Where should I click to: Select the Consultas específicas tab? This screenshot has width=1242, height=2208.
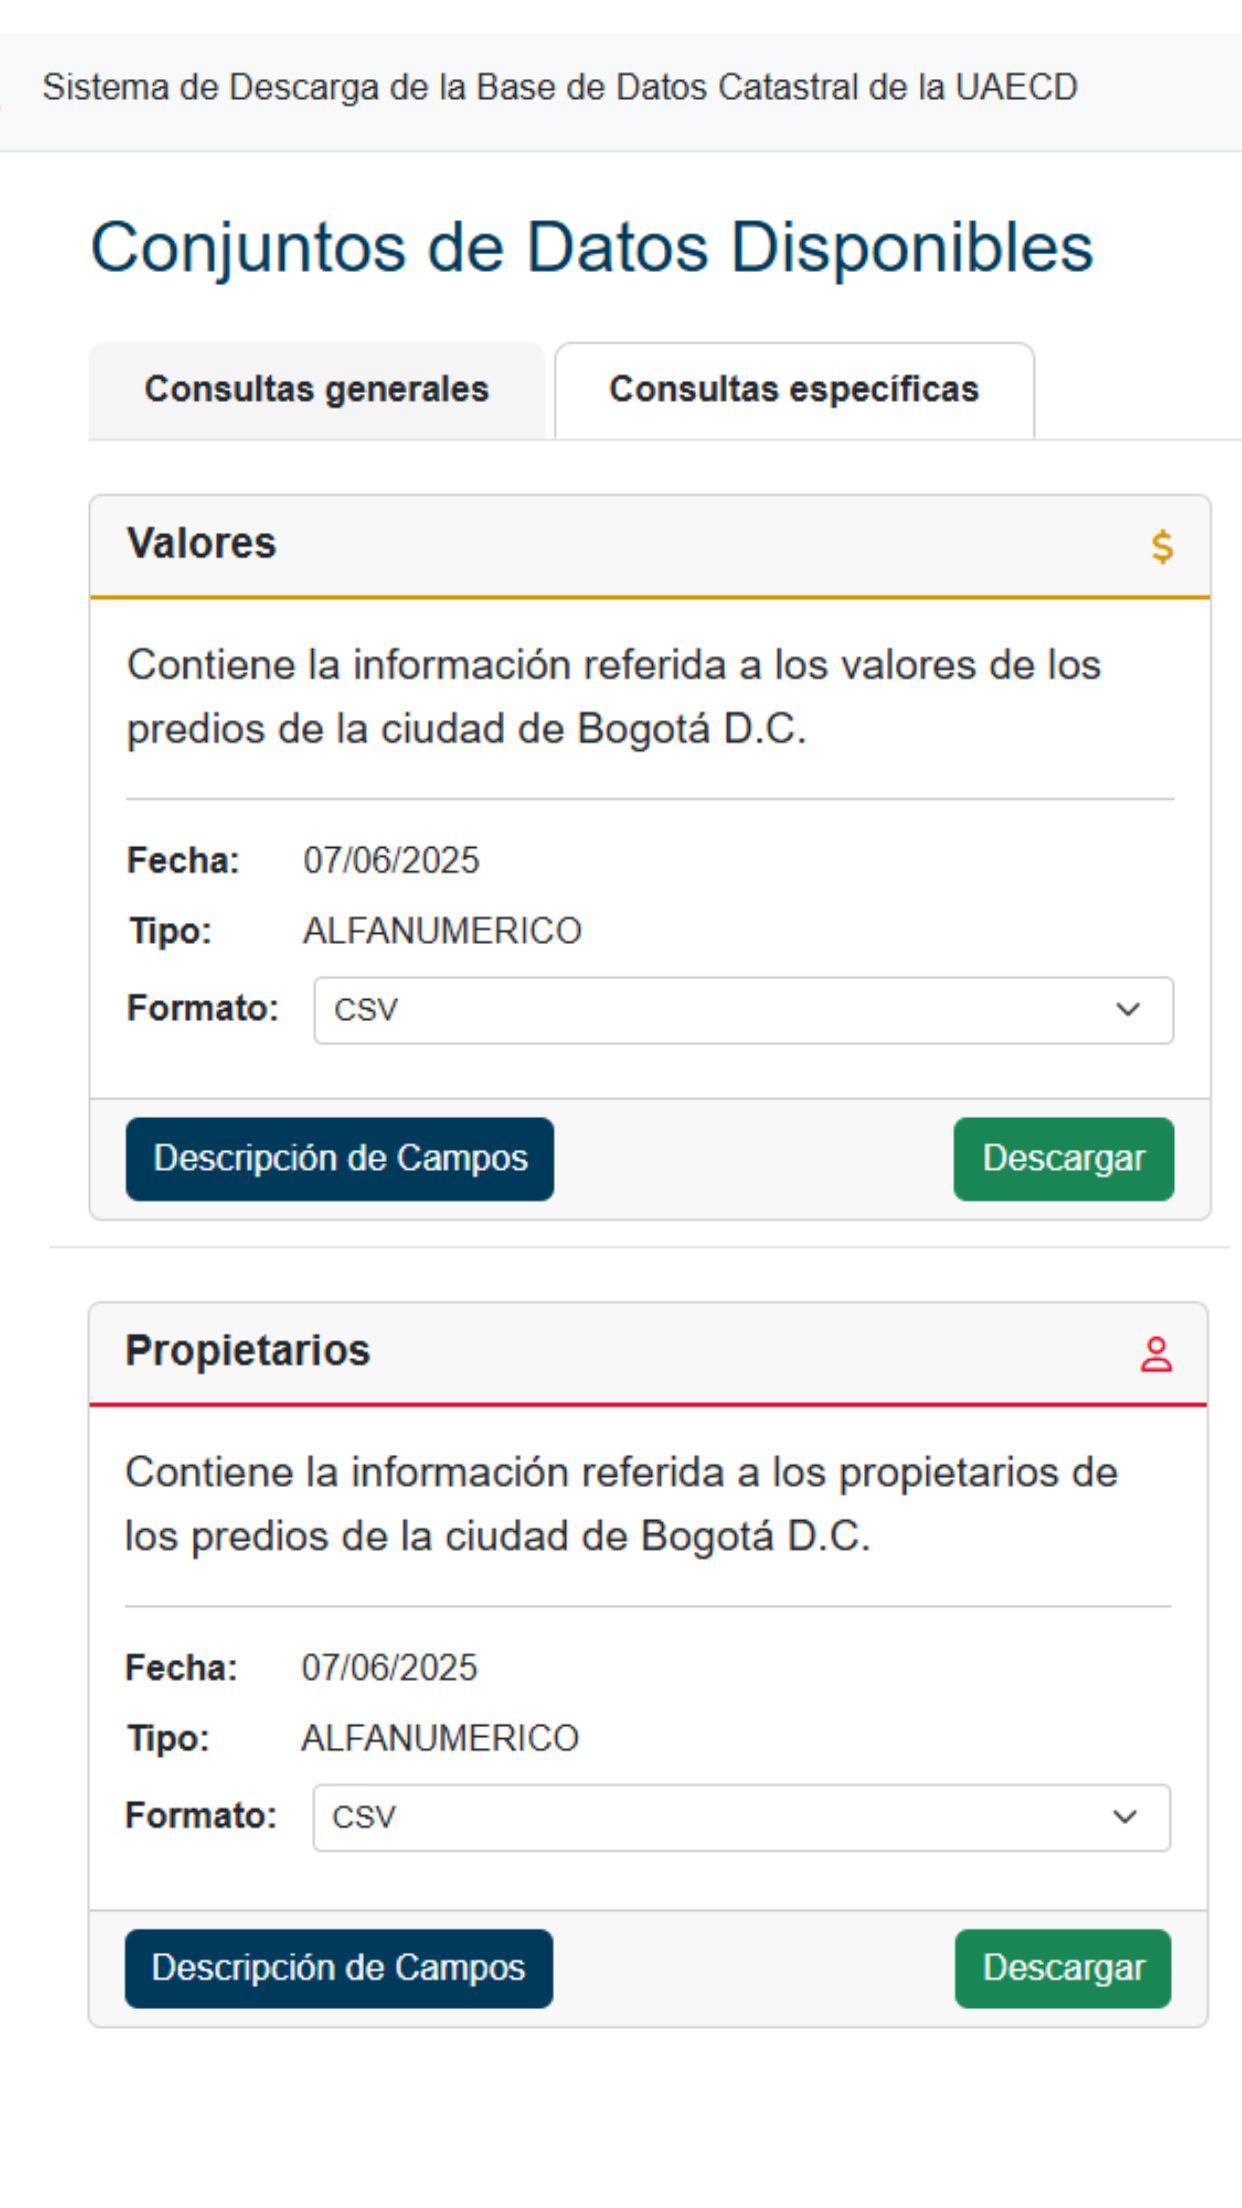pos(793,389)
